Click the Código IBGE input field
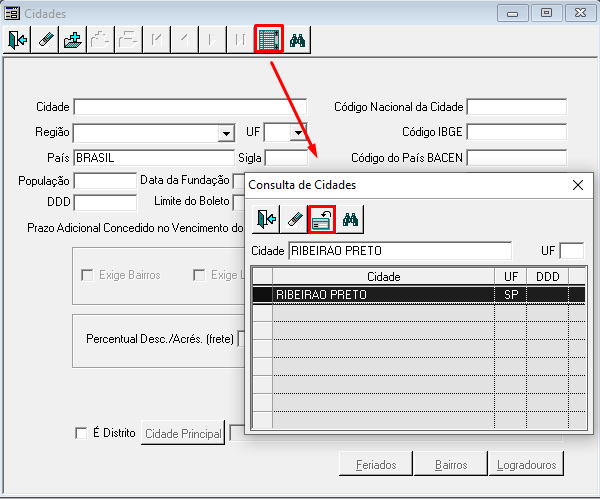The height and width of the screenshot is (499, 600). point(517,132)
